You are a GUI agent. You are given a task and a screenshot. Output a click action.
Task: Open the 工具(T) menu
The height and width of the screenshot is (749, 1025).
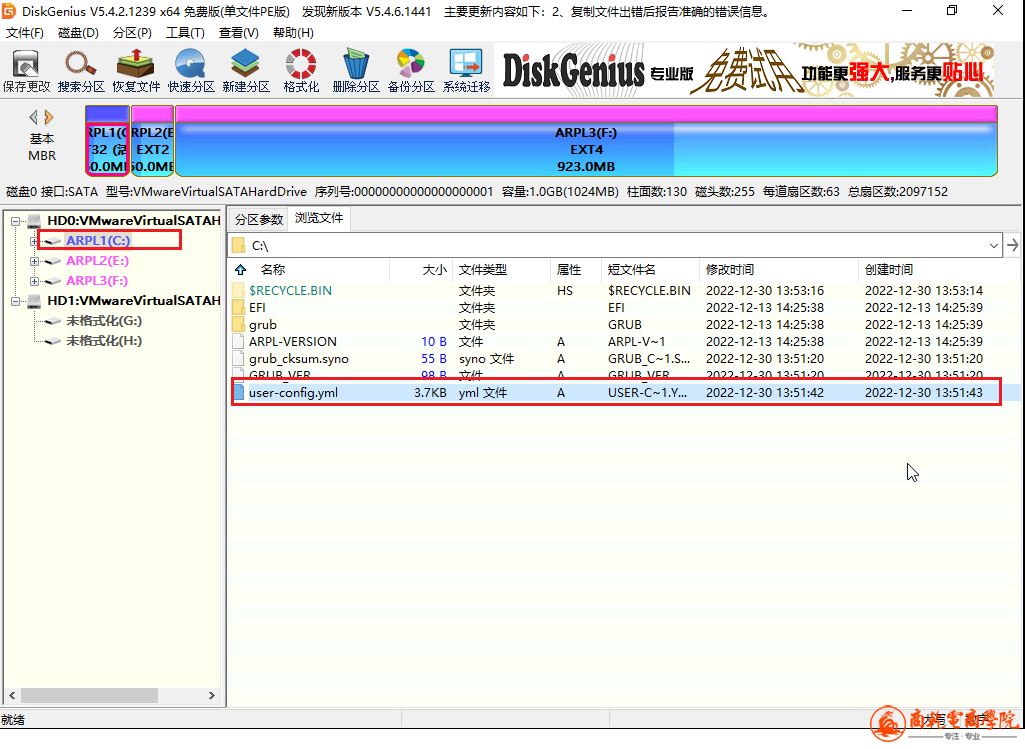tap(185, 33)
